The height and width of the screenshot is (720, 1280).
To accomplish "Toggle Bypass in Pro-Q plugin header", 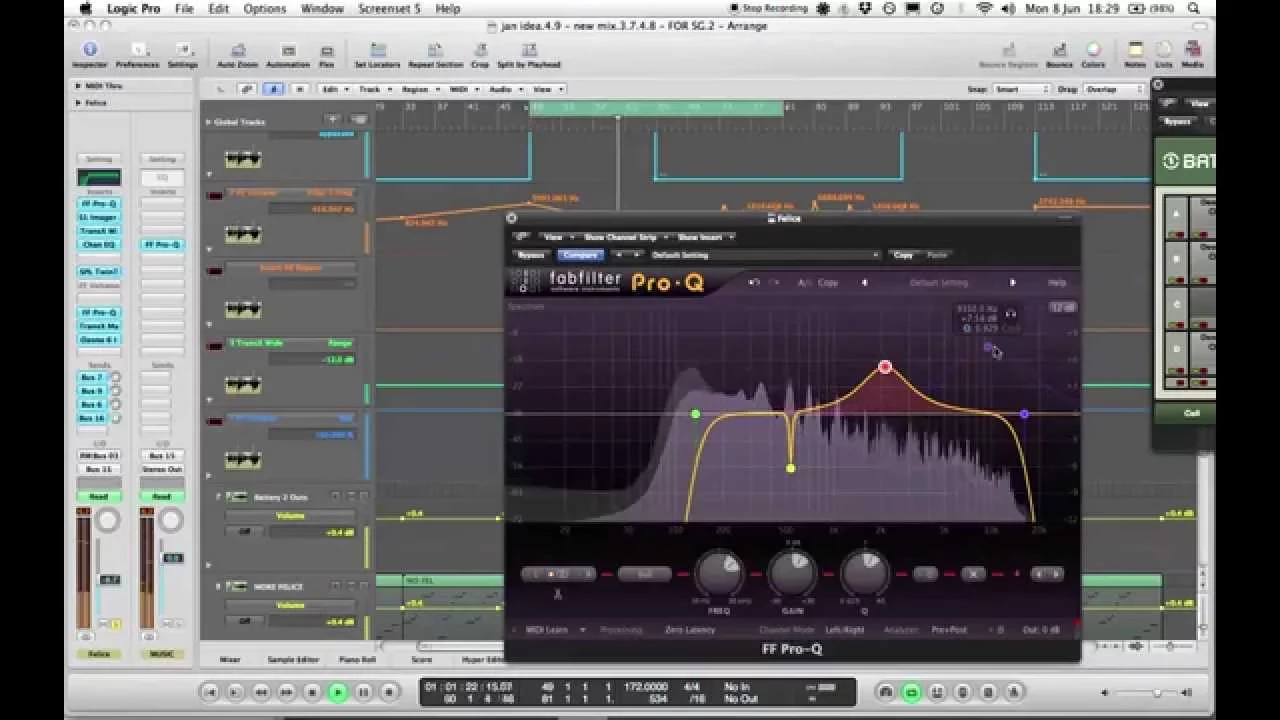I will pyautogui.click(x=531, y=255).
